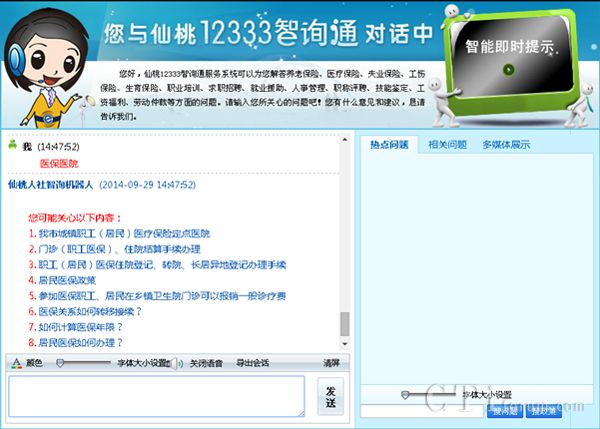Open the 相关问题 tab

coord(447,145)
